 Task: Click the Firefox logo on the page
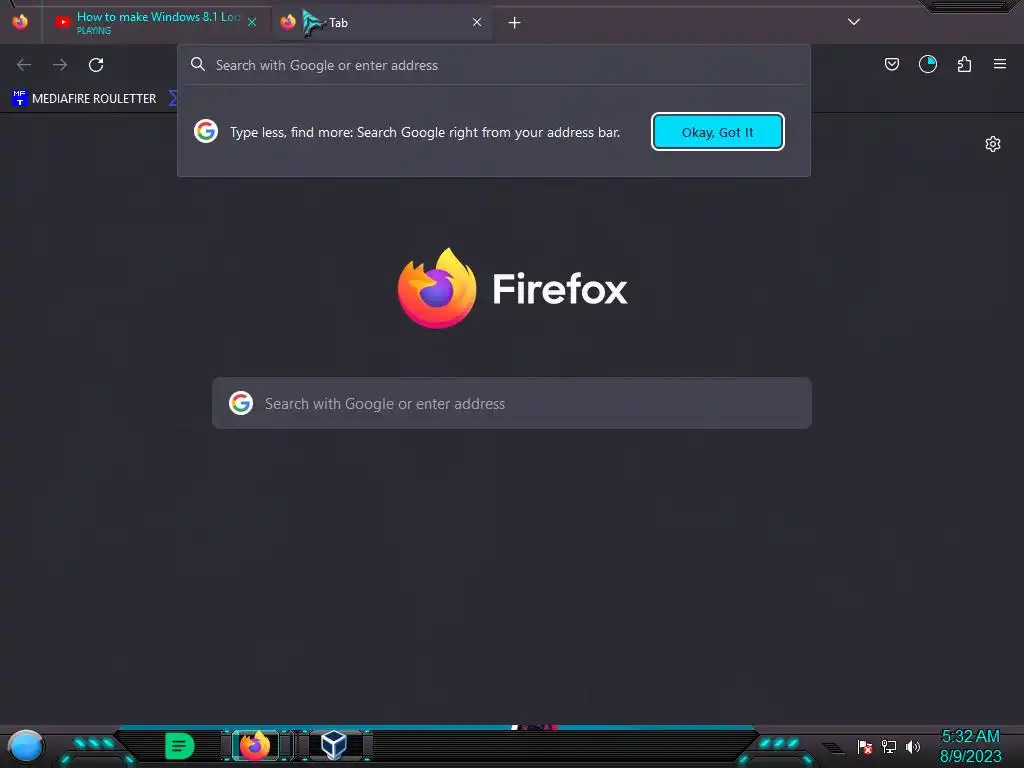point(437,288)
